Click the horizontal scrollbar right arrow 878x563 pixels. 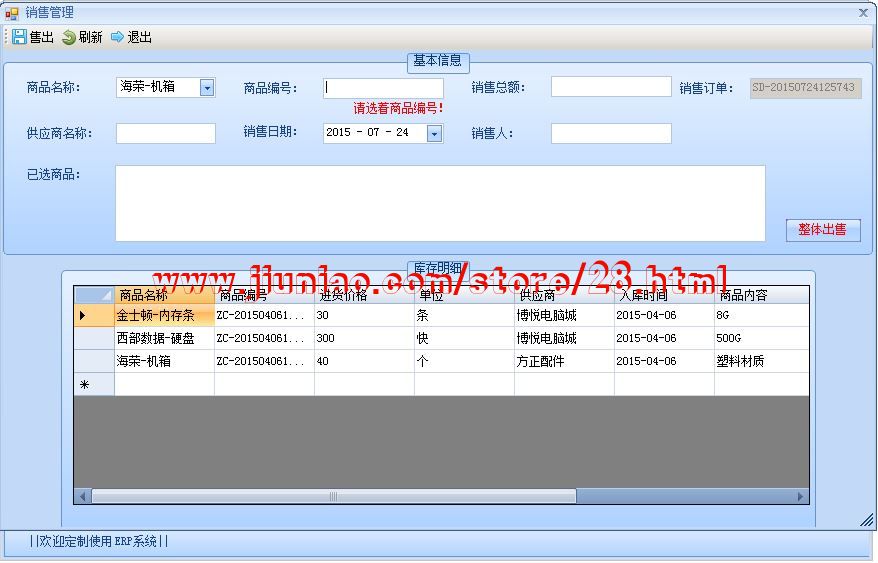(800, 496)
